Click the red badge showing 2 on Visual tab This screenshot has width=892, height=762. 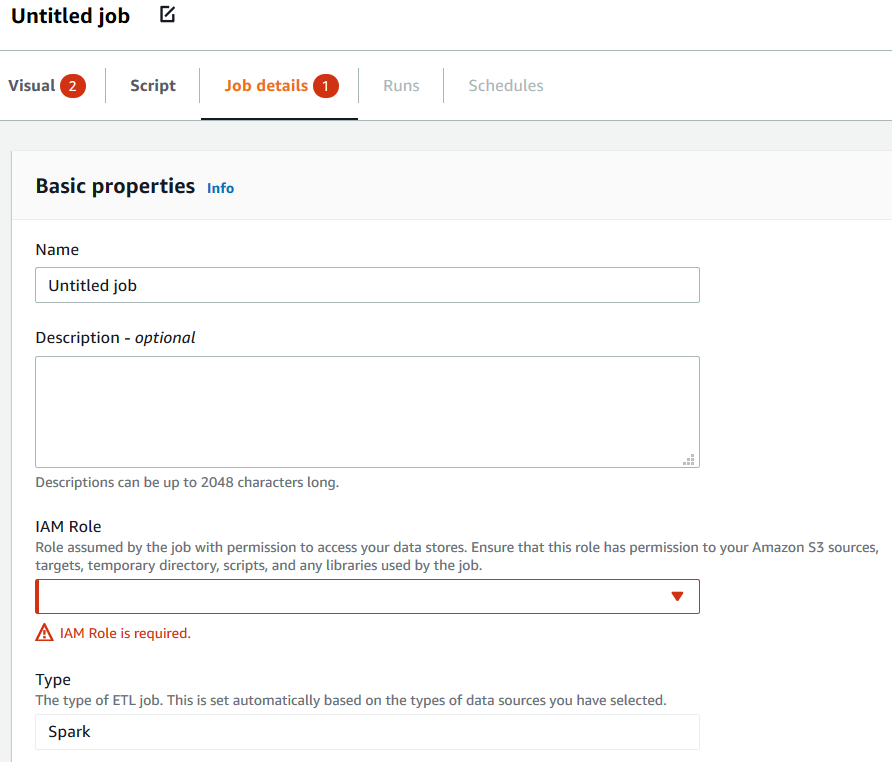pyautogui.click(x=72, y=85)
